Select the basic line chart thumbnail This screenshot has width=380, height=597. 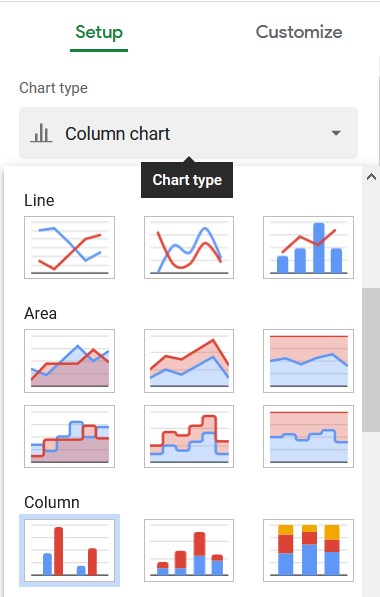click(69, 247)
